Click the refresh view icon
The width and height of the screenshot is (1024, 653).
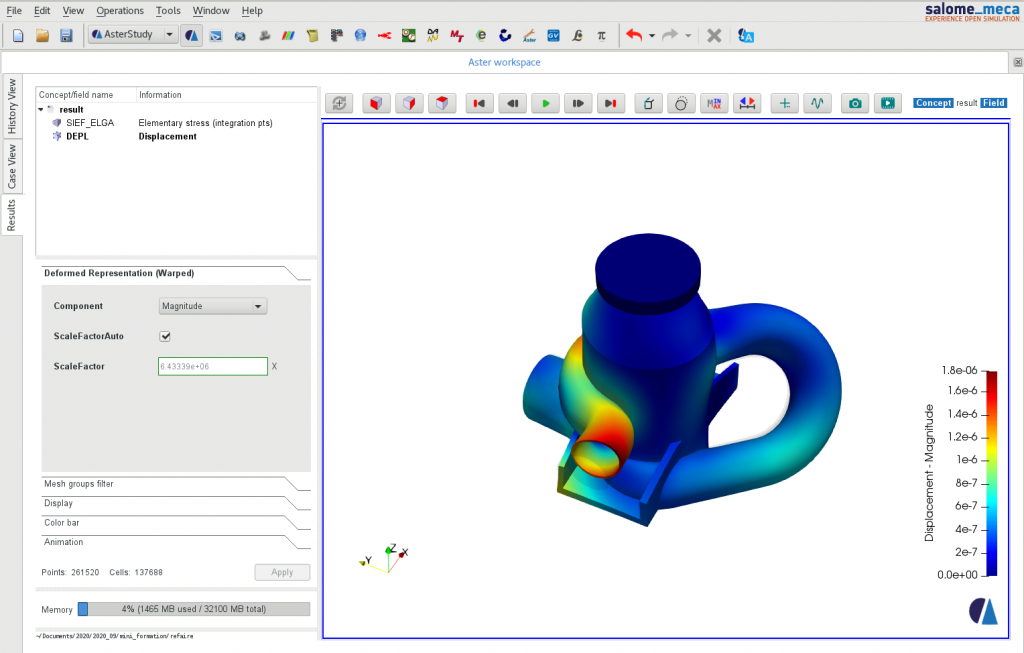coord(340,103)
